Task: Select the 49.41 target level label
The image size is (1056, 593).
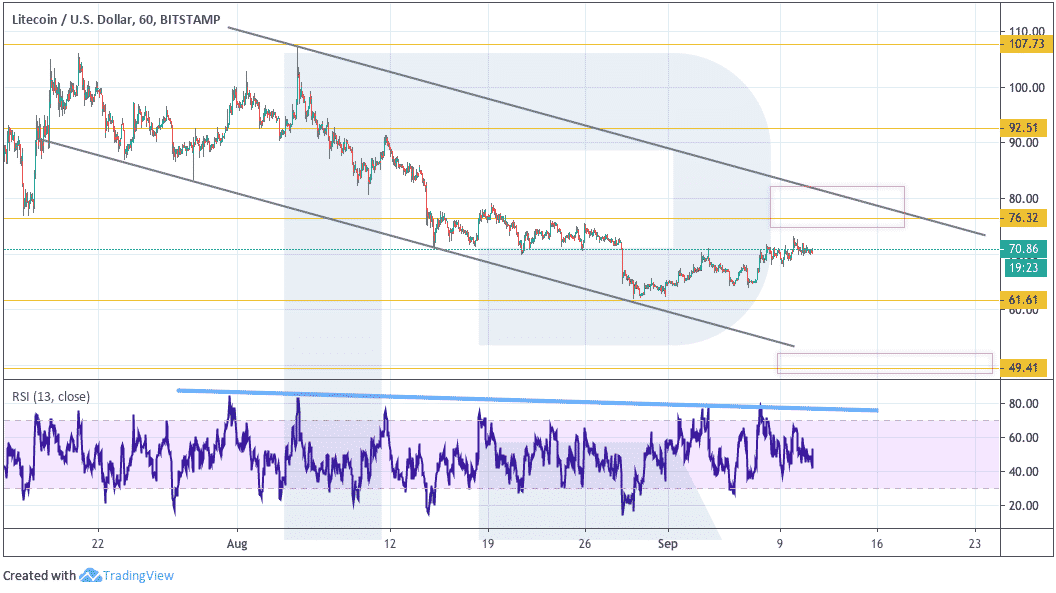Action: coord(1024,368)
